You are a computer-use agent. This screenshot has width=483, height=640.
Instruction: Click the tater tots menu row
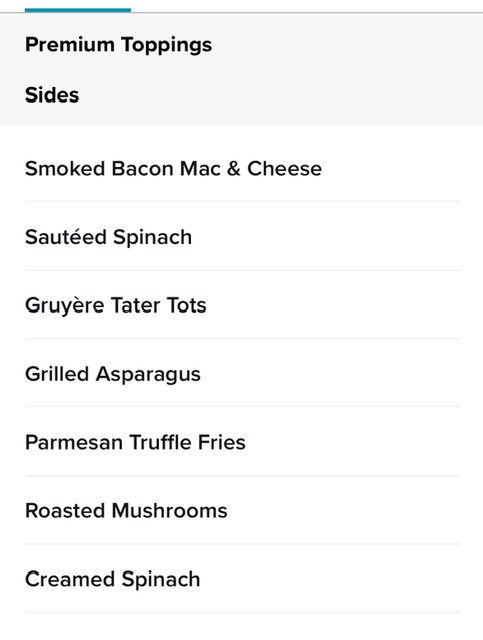coord(243,305)
